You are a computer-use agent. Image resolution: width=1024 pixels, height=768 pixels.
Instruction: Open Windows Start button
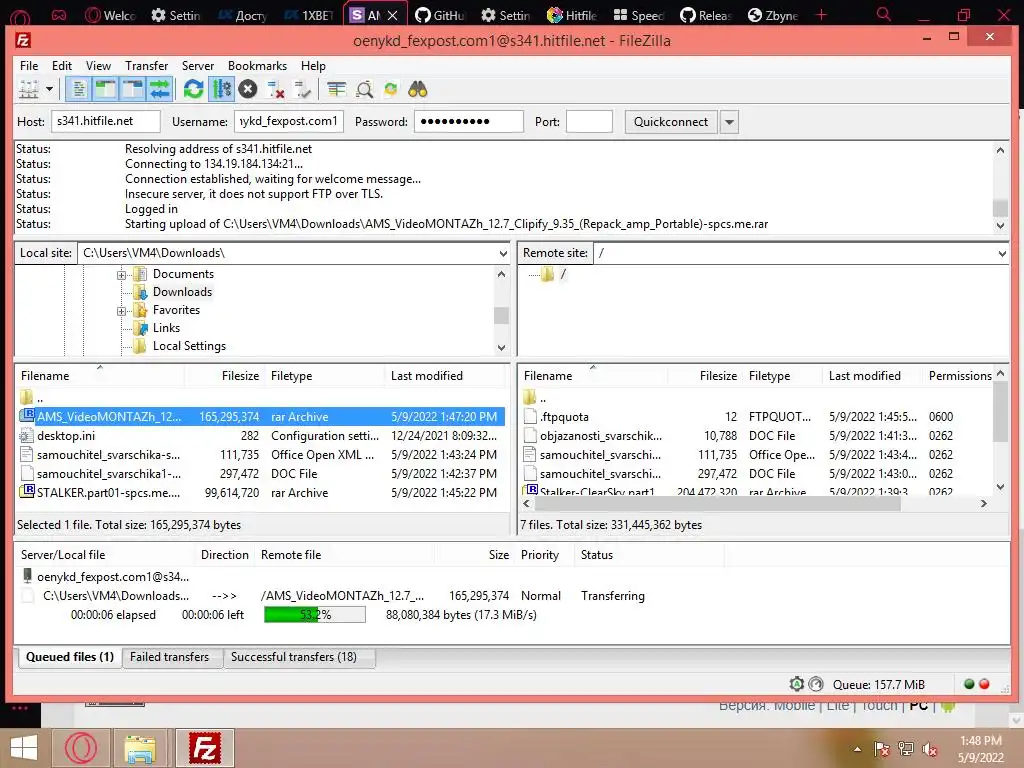[24, 748]
